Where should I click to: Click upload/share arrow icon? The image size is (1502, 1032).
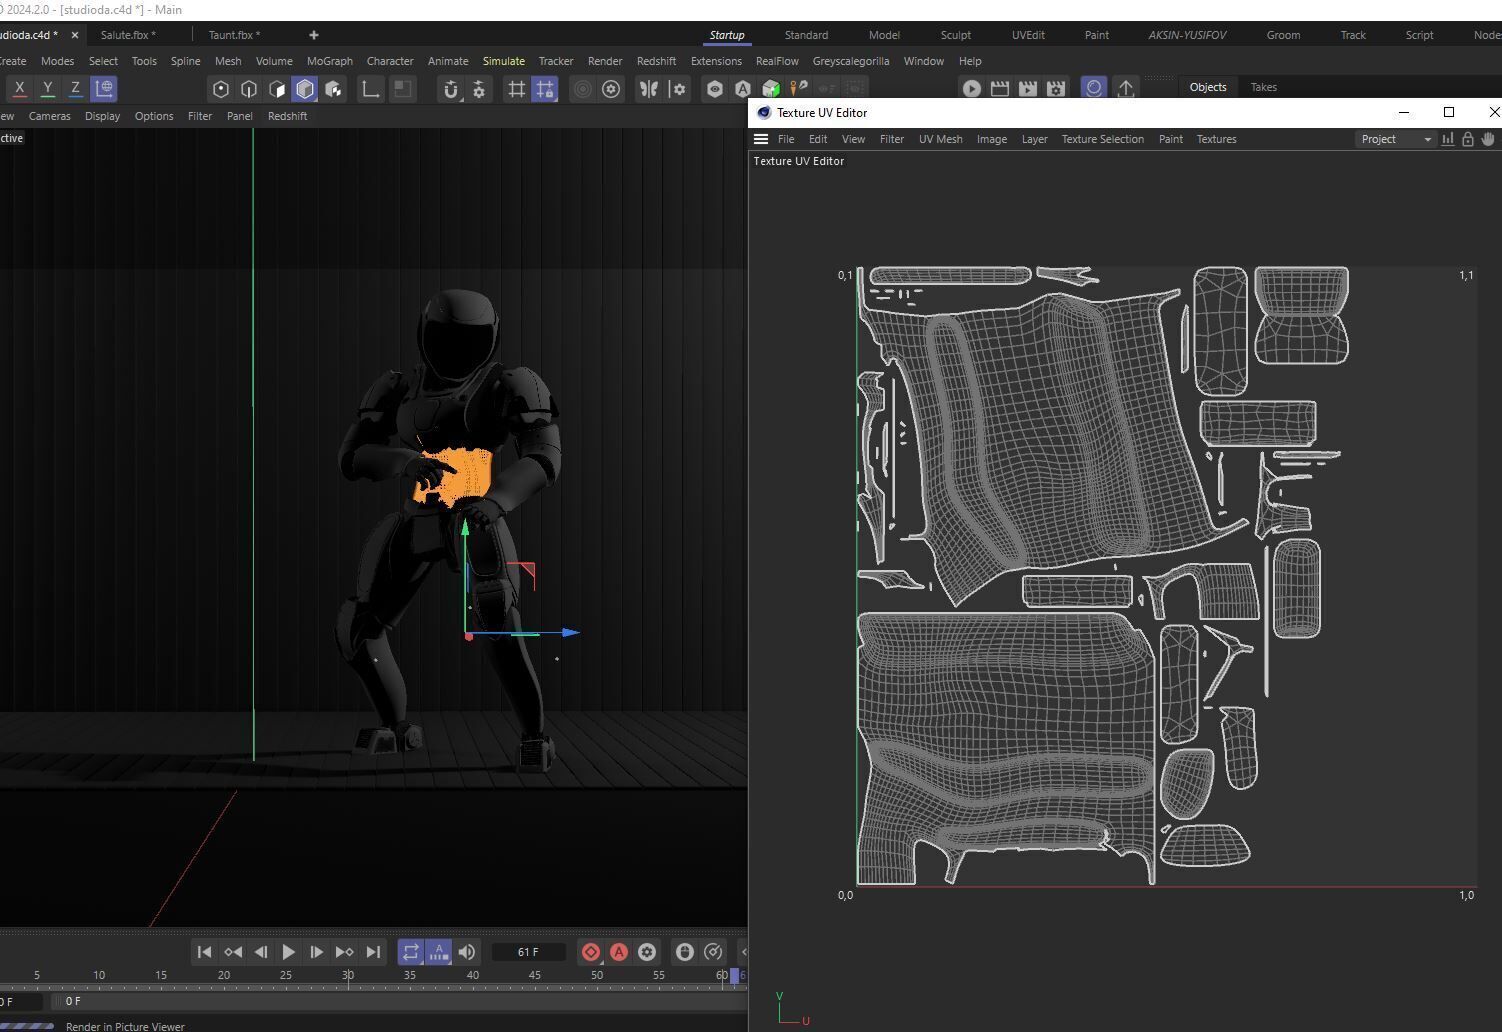tap(1126, 89)
